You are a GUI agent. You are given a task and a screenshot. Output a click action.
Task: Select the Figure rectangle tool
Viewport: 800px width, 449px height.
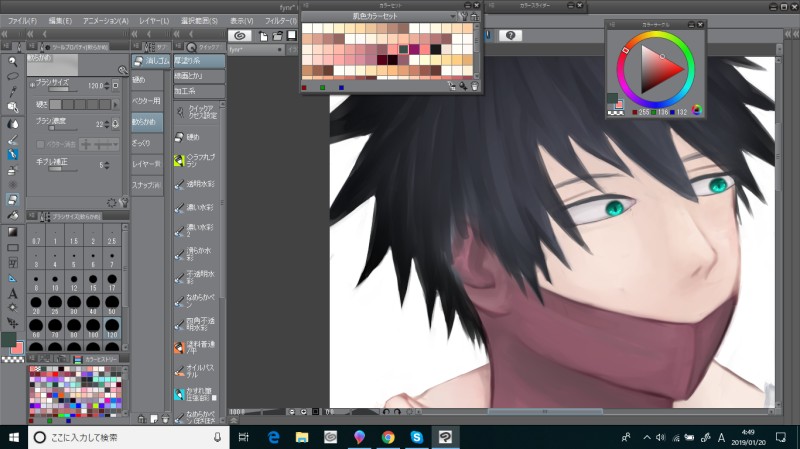click(x=13, y=248)
